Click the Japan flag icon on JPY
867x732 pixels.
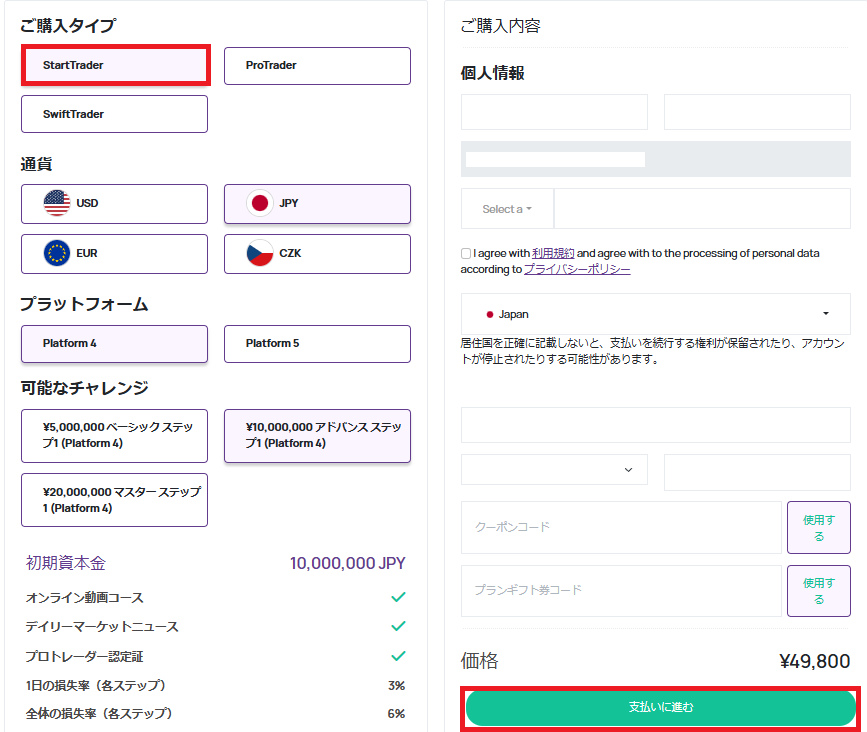tap(260, 203)
